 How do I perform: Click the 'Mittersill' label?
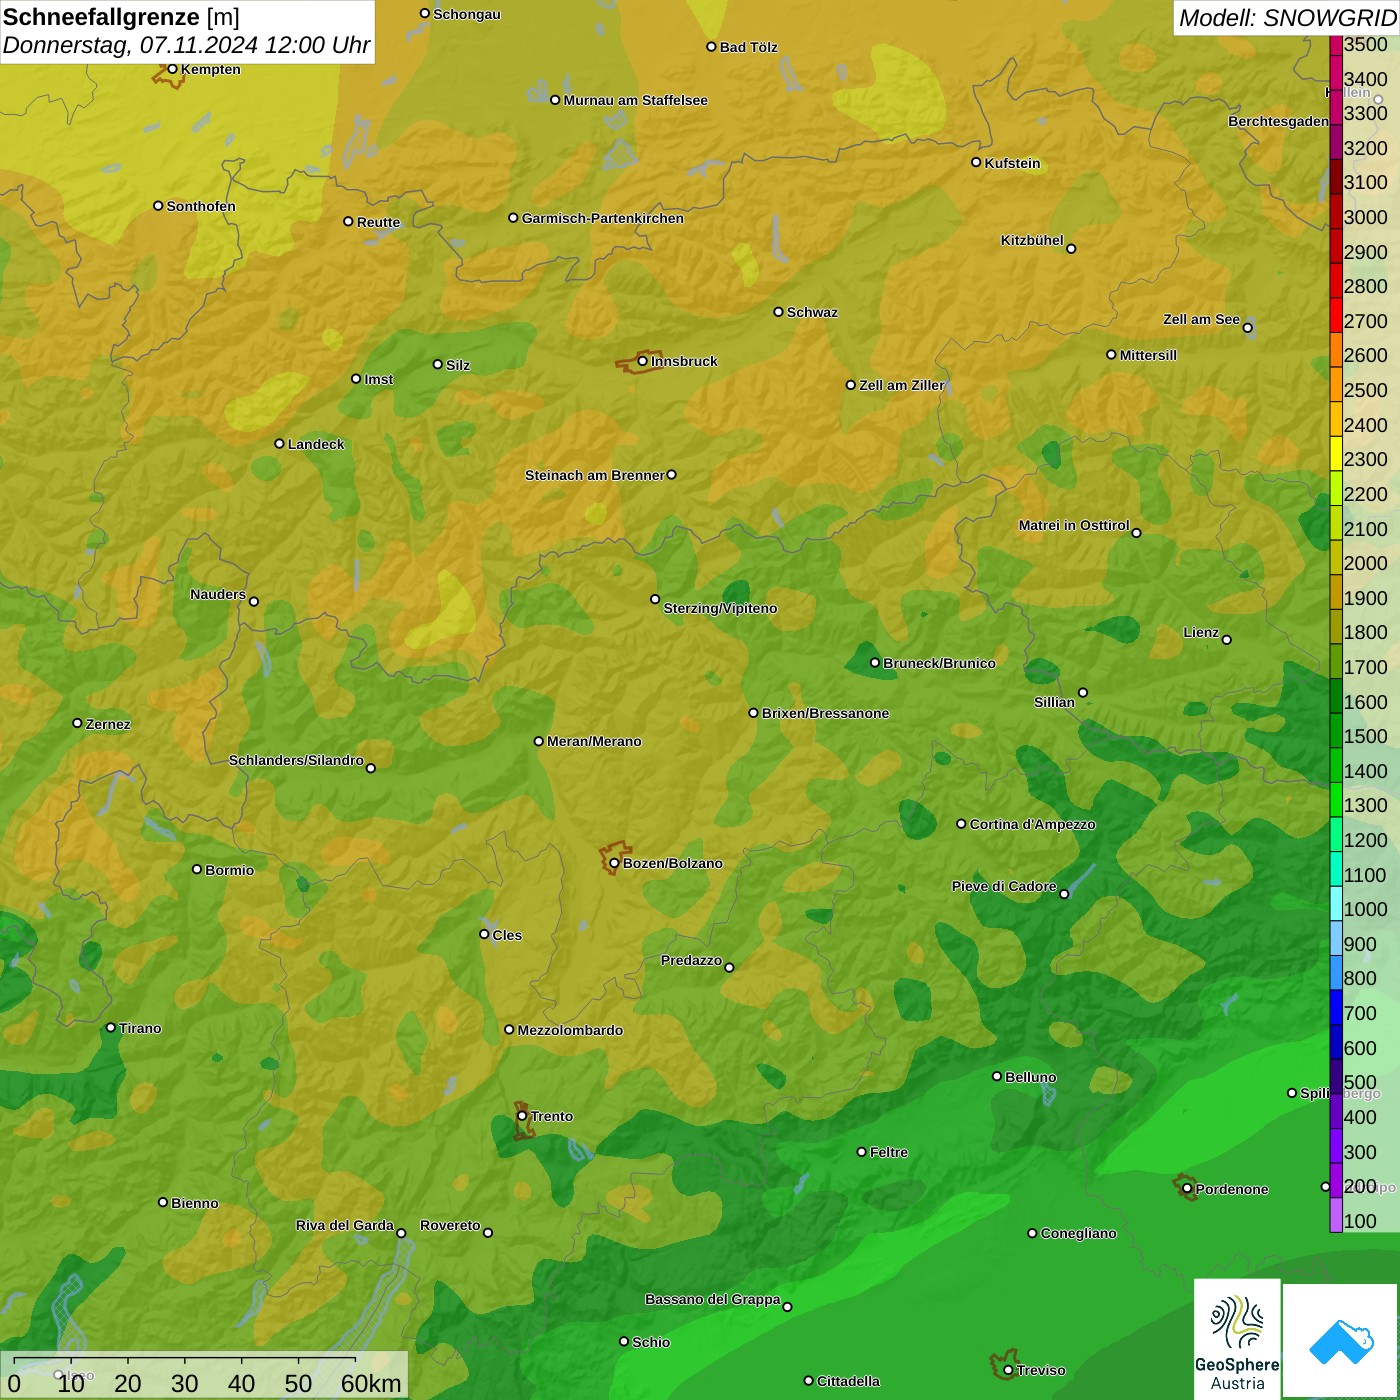tap(1148, 355)
